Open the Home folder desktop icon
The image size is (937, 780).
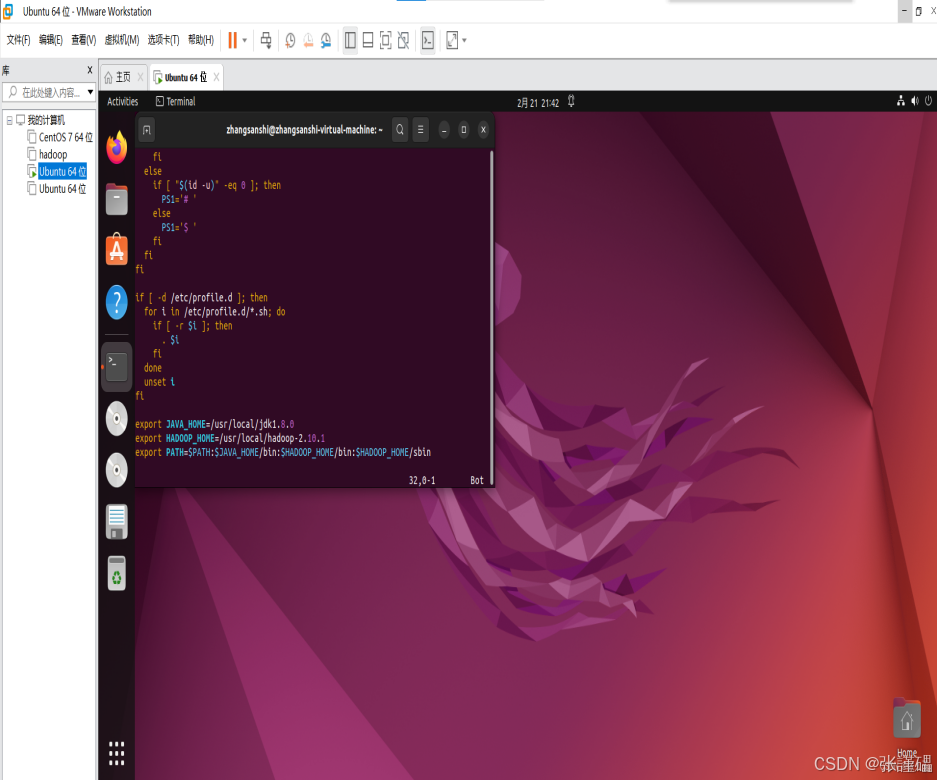point(907,725)
